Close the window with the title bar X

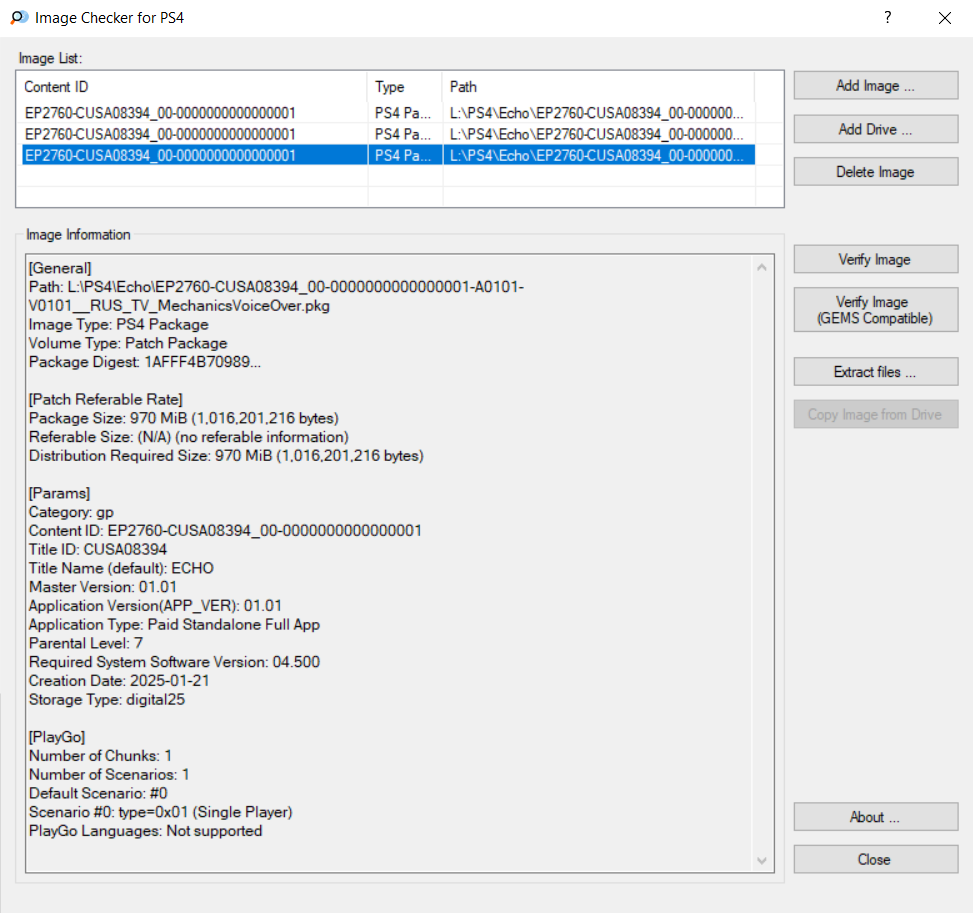[x=944, y=18]
